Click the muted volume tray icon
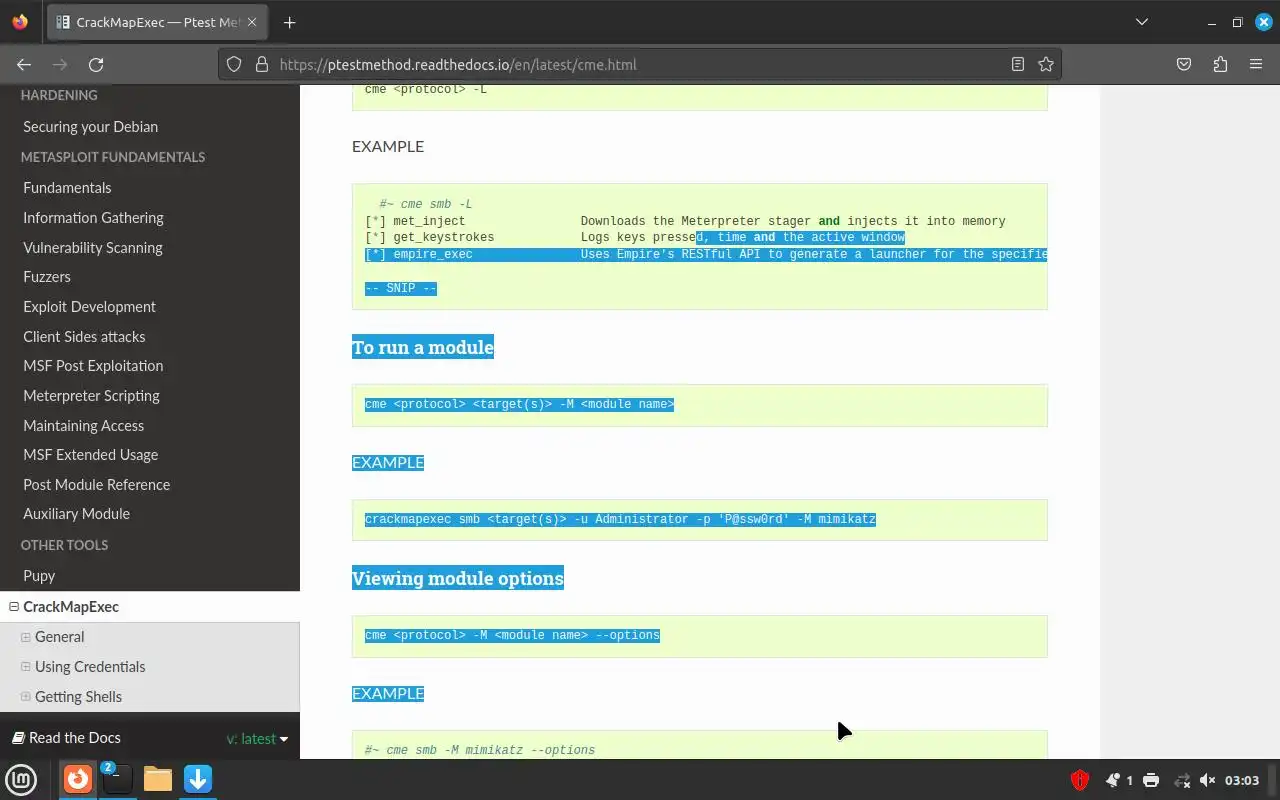 point(1208,780)
